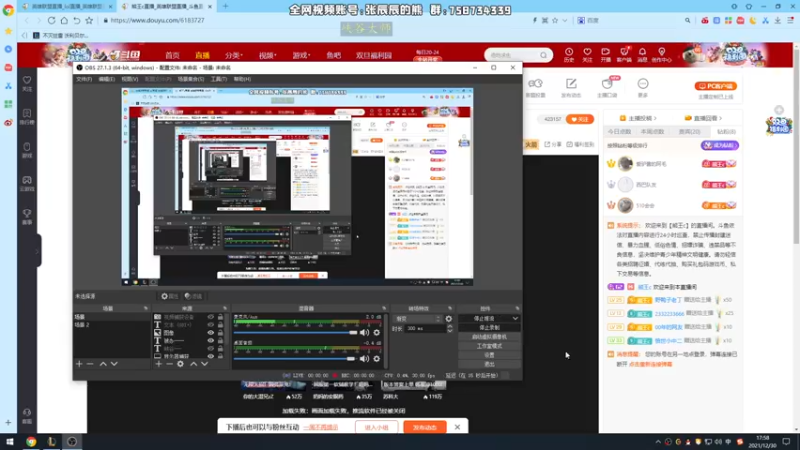
Task: Open the Windows Start menu
Action: (9, 441)
